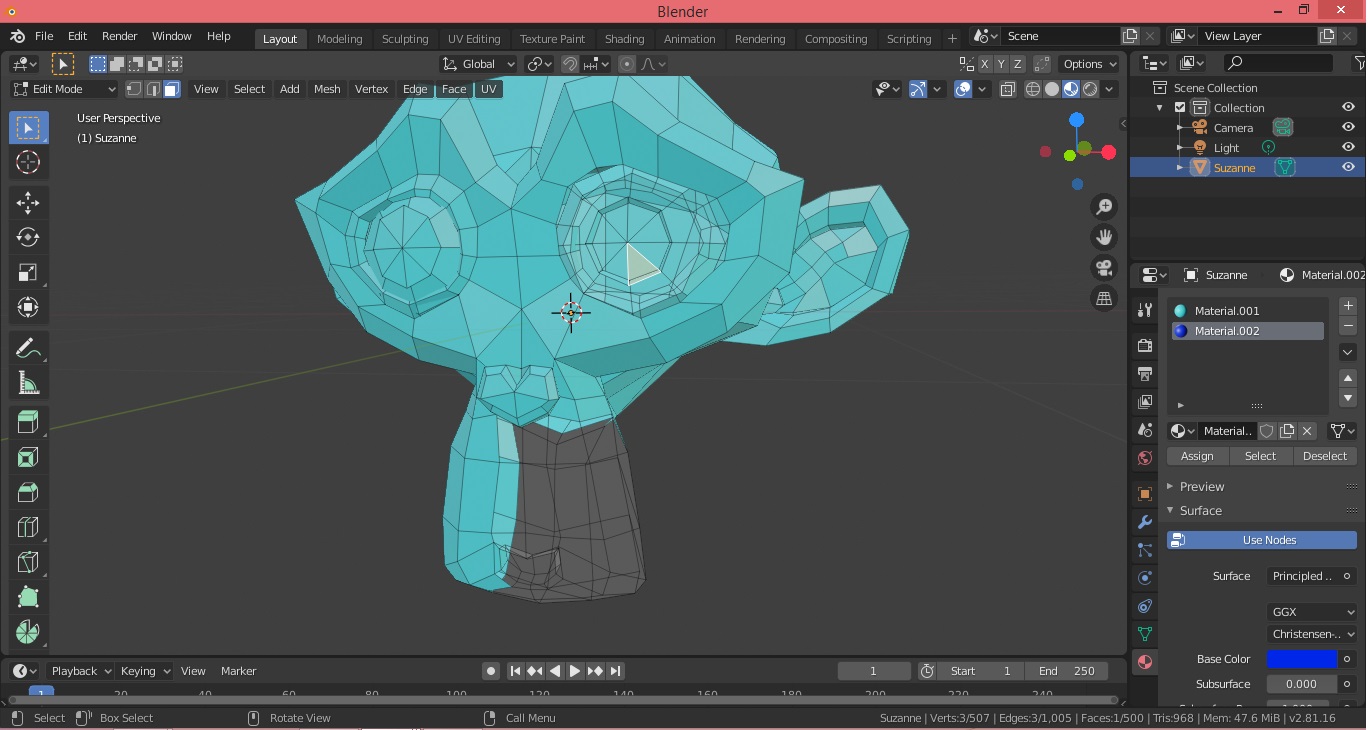Toggle snapping magnet
Screen dimensions: 1368x730
(x=569, y=64)
